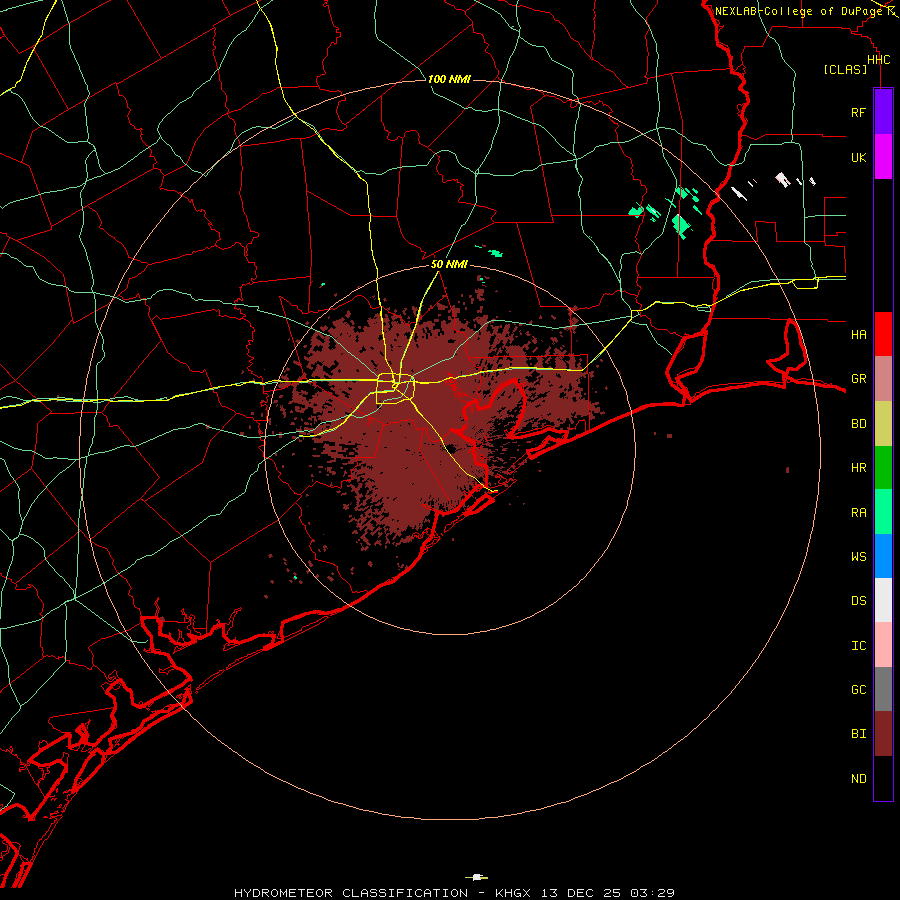Click the gray GC legend color swatch
This screenshot has width=900, height=900.
[x=883, y=689]
